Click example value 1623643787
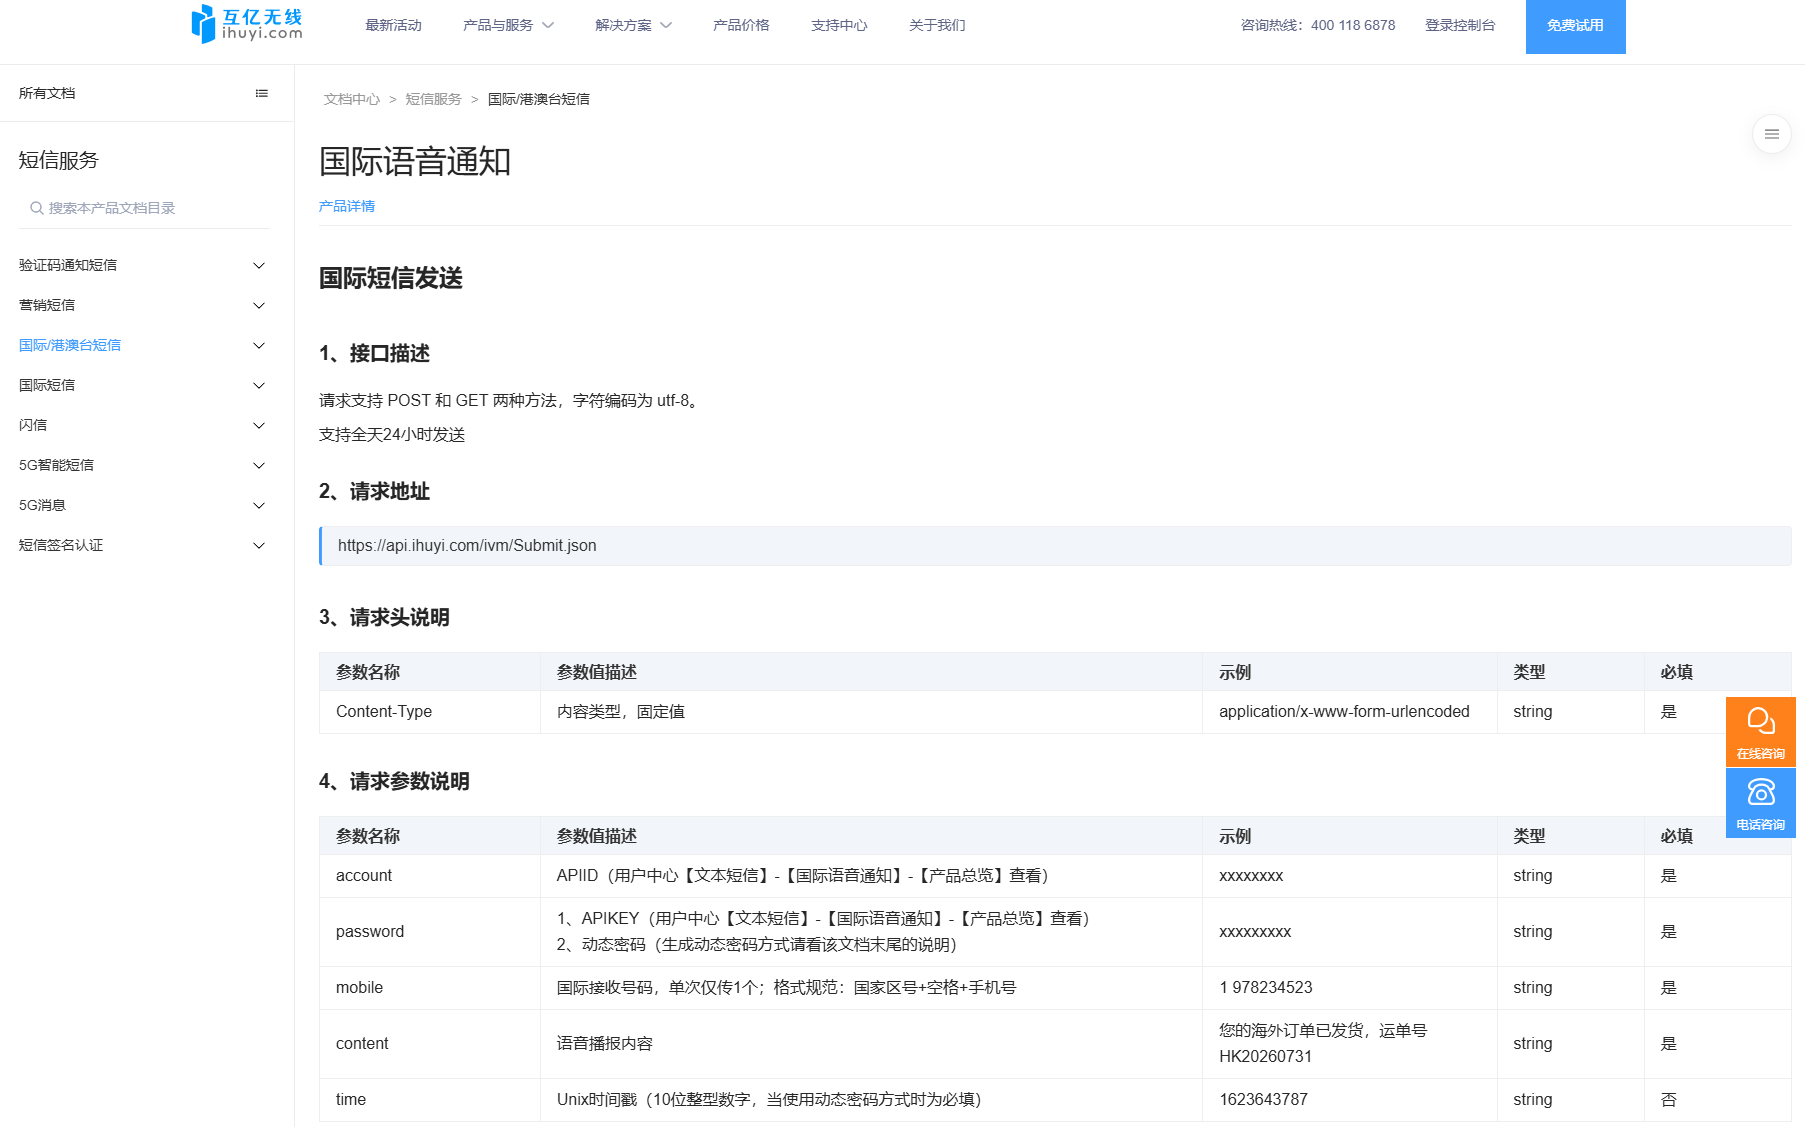The image size is (1805, 1127). coord(1263,1099)
